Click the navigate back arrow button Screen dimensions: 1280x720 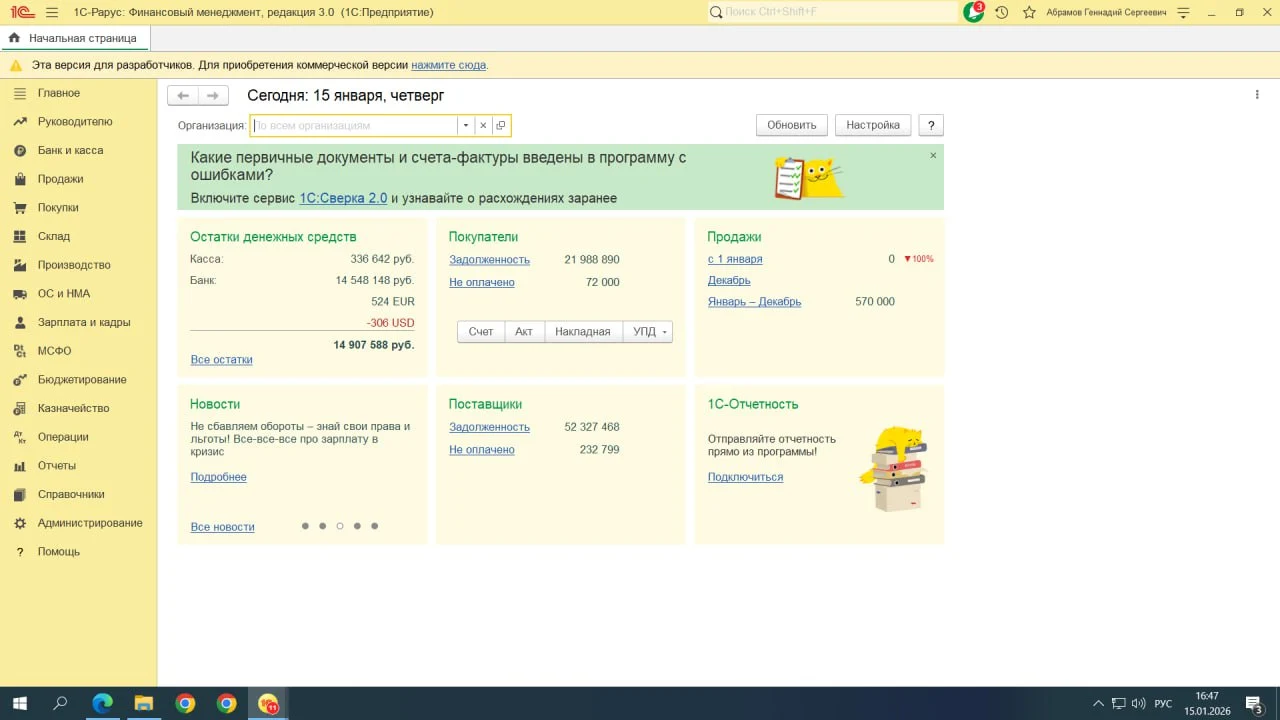[183, 96]
